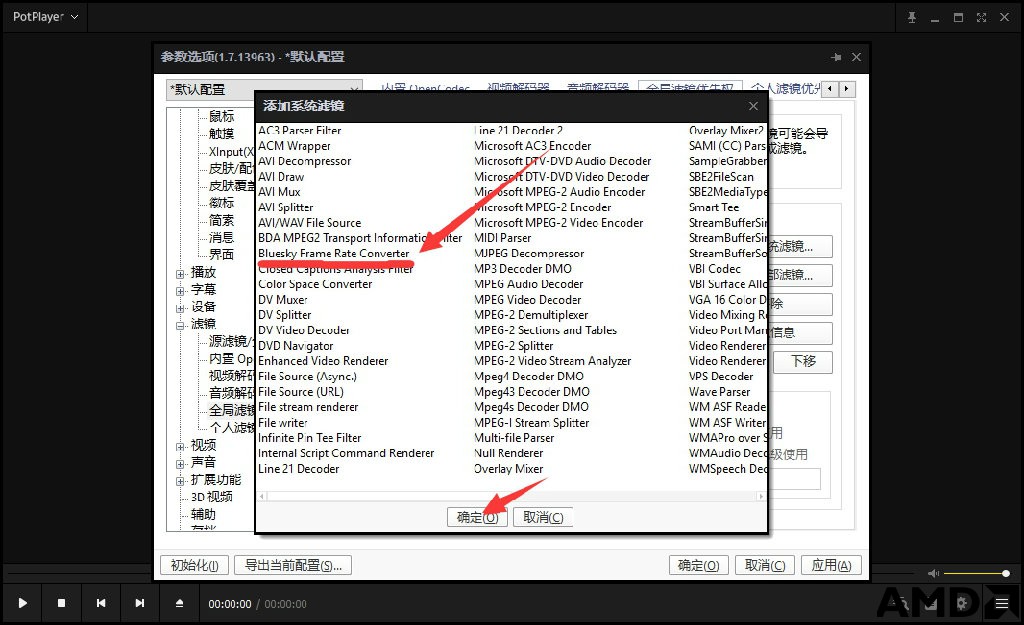Adjust the PotPlayer volume slider
The image size is (1024, 625).
coord(976,573)
